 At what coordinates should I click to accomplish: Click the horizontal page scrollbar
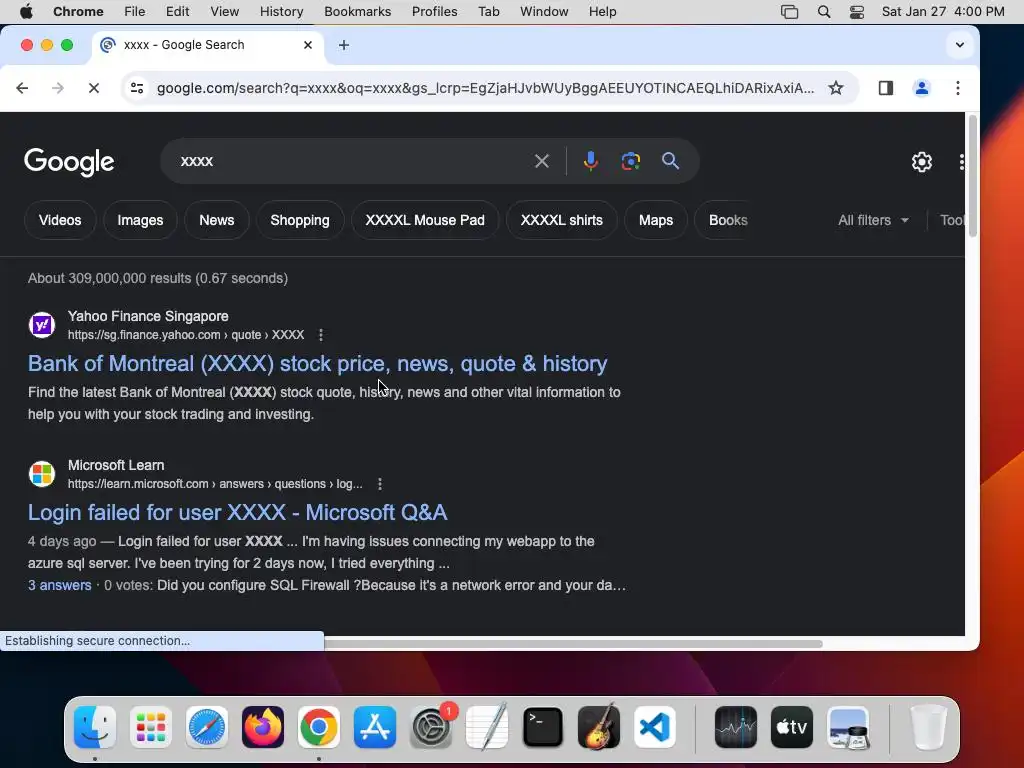(x=573, y=643)
